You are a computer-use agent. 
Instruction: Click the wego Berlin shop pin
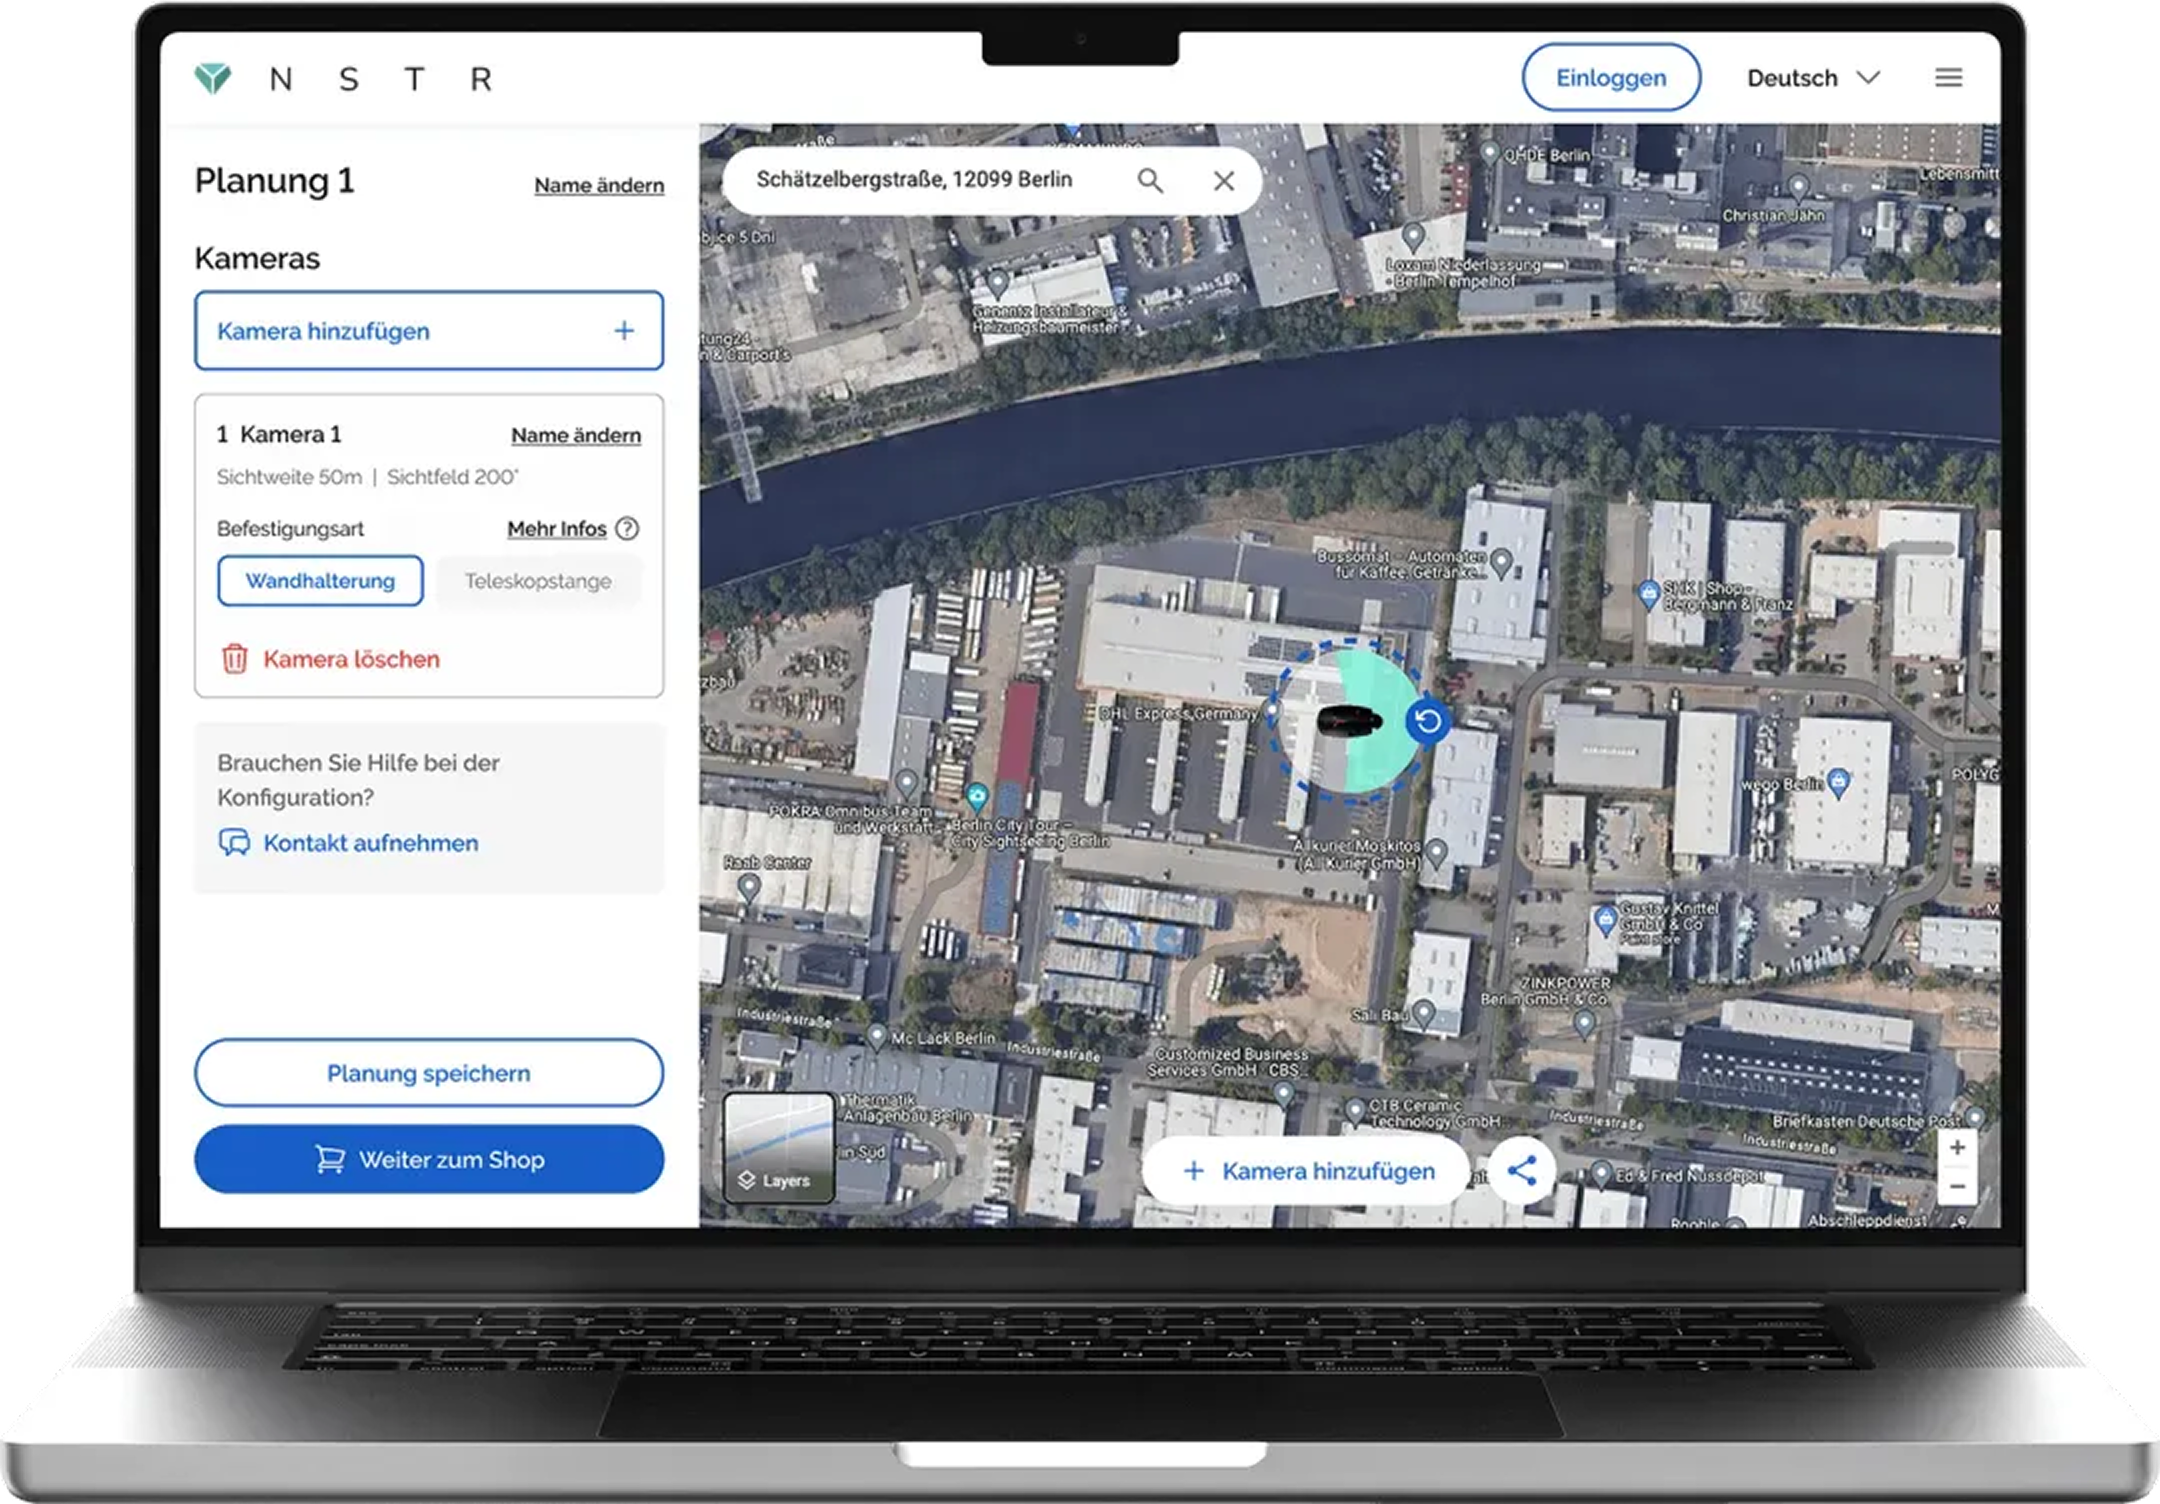coord(1838,782)
